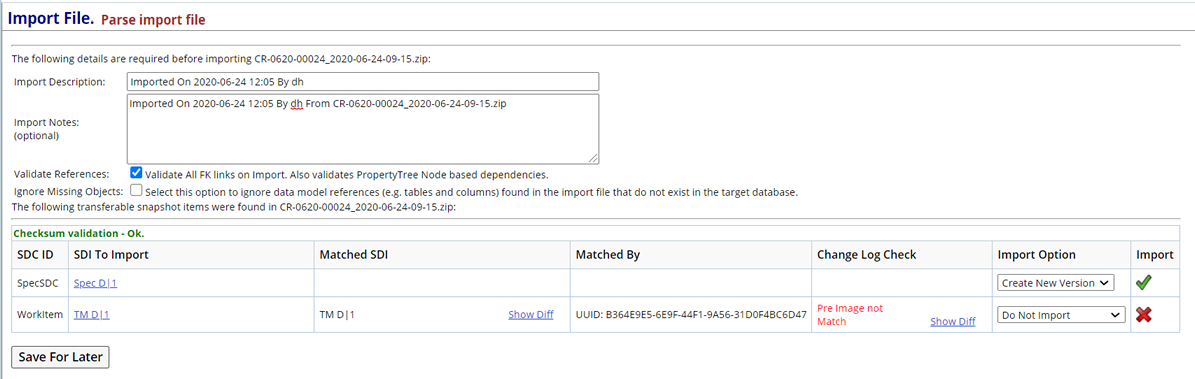The image size is (1195, 379).
Task: Click into the Import Description field
Action: [363, 82]
